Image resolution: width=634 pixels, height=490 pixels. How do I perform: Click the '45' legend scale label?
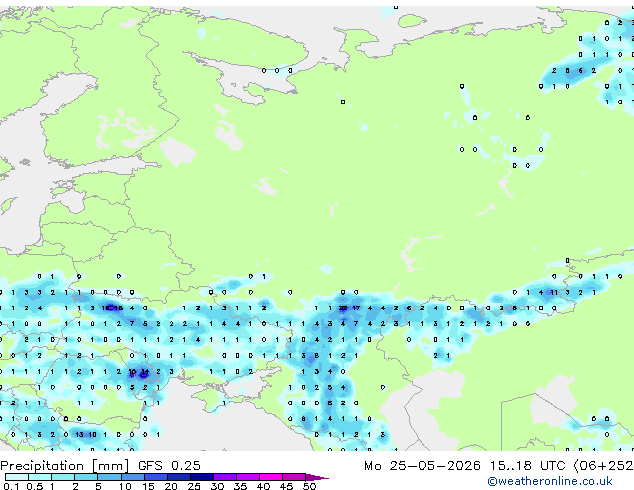(286, 486)
